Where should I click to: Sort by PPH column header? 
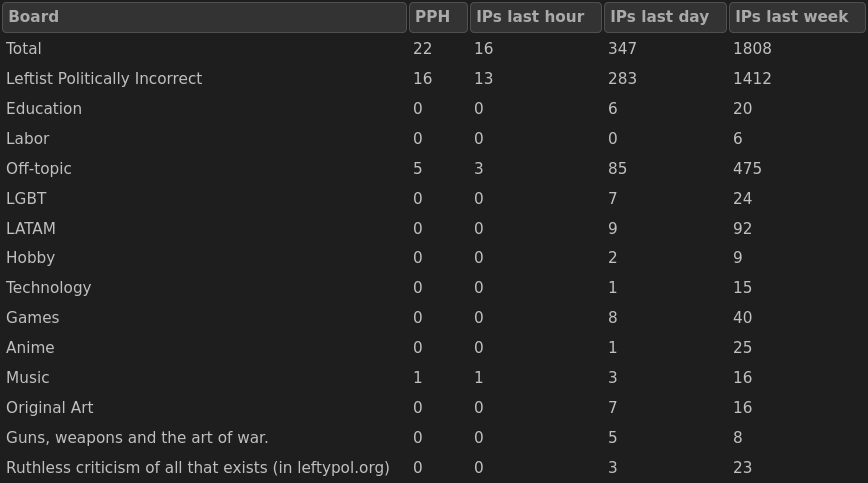click(x=438, y=17)
